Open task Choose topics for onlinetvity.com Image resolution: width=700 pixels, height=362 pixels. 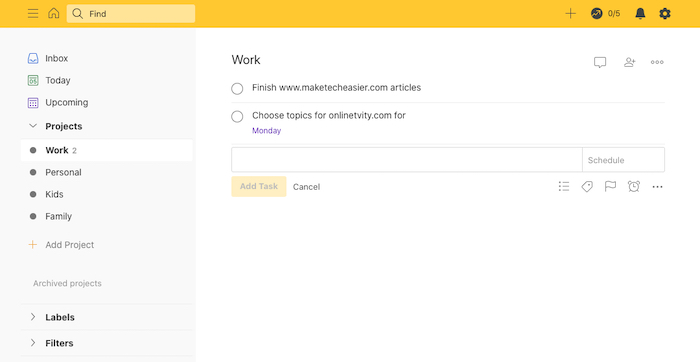coord(329,115)
